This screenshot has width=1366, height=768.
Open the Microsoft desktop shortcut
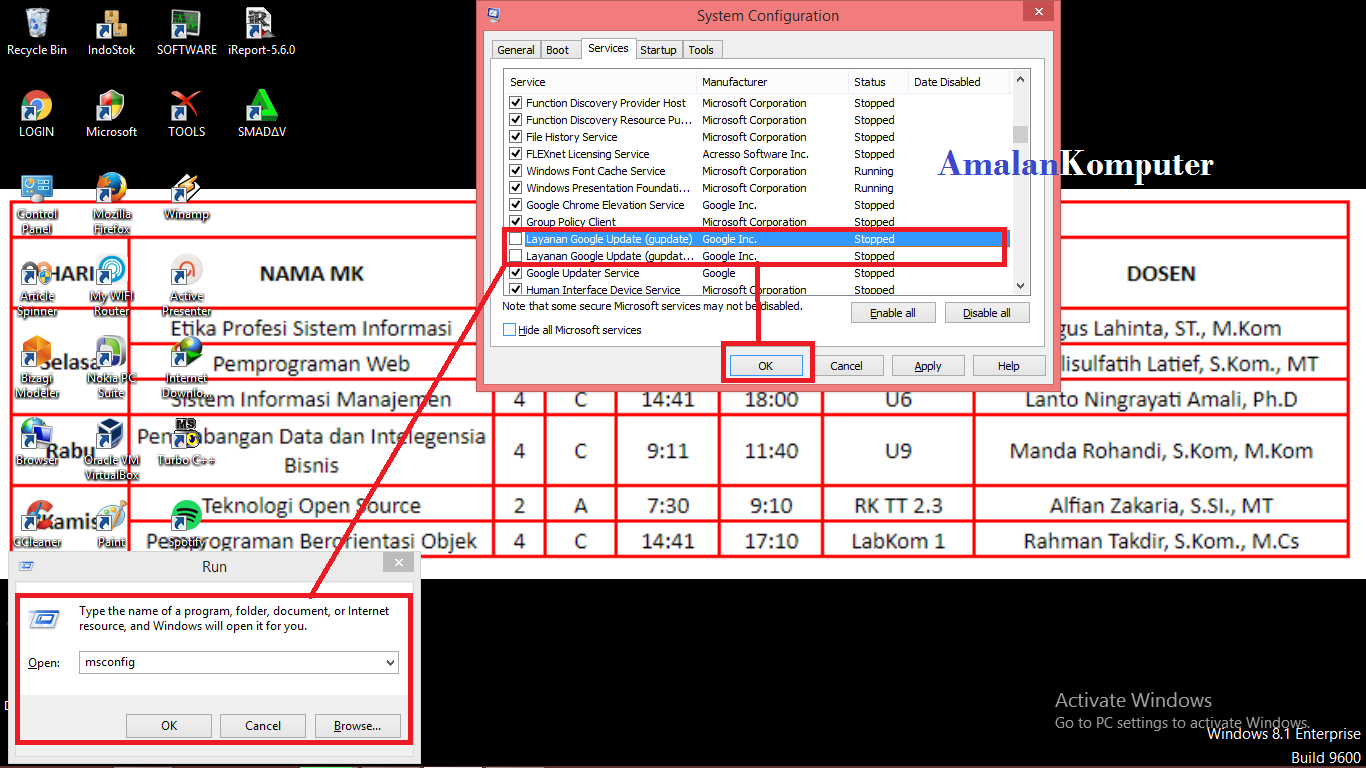(112, 113)
